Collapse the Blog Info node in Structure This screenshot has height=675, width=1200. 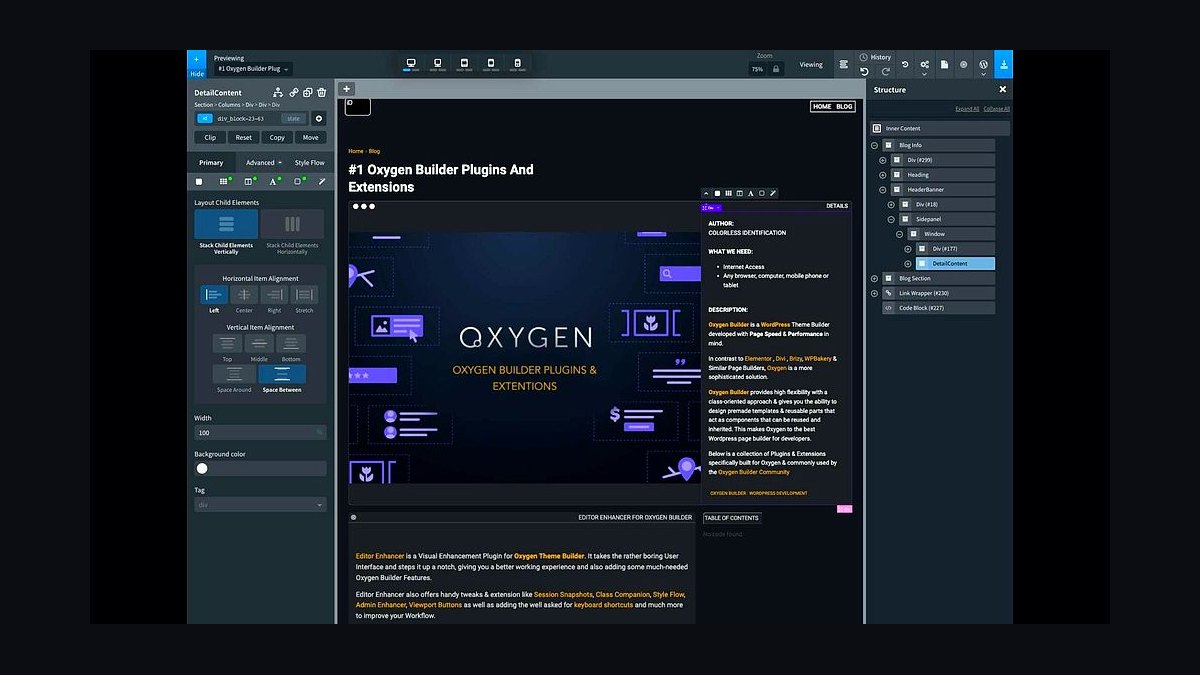(x=875, y=145)
